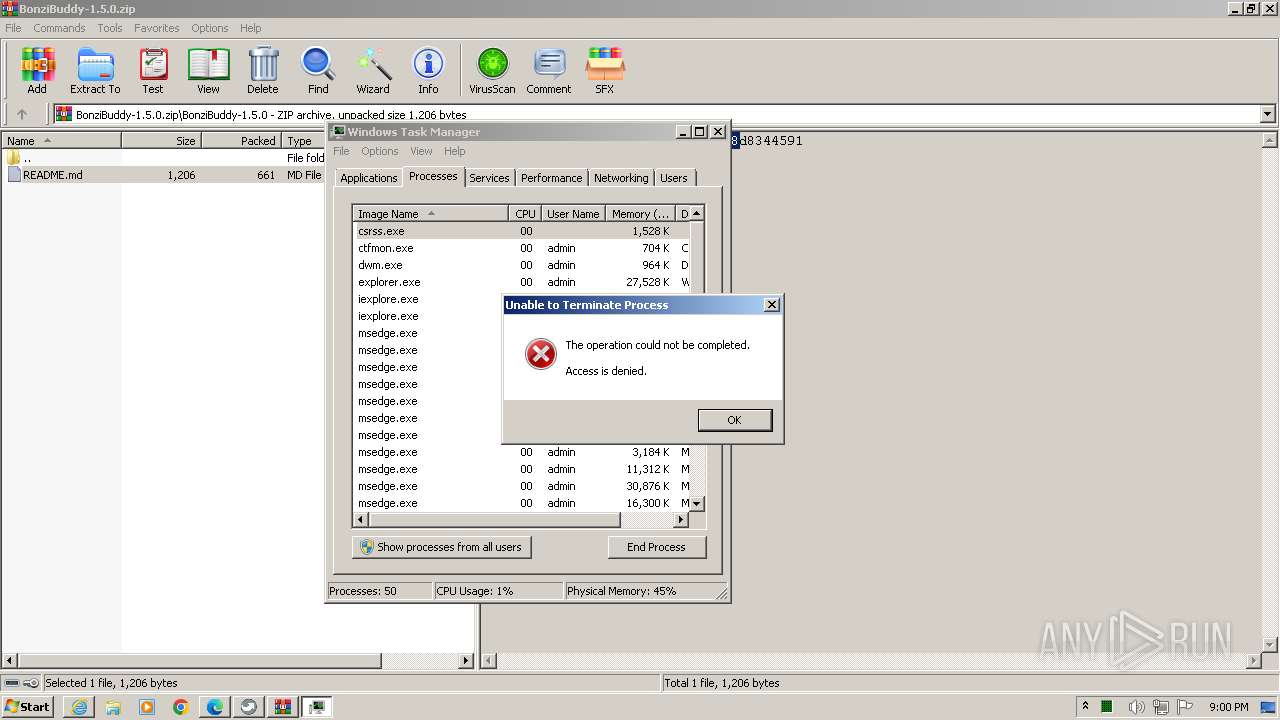Switch to WinRAR taskbar button
1280x720 pixels.
click(283, 707)
